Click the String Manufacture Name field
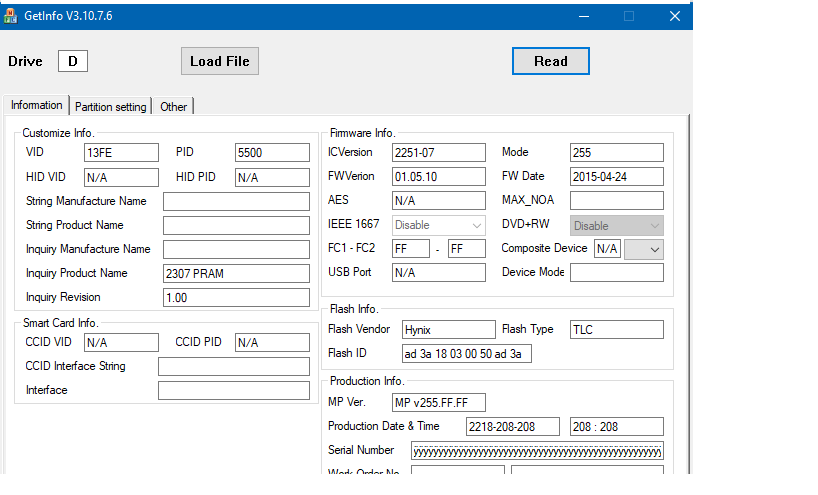This screenshot has height=495, width=818. (x=236, y=201)
